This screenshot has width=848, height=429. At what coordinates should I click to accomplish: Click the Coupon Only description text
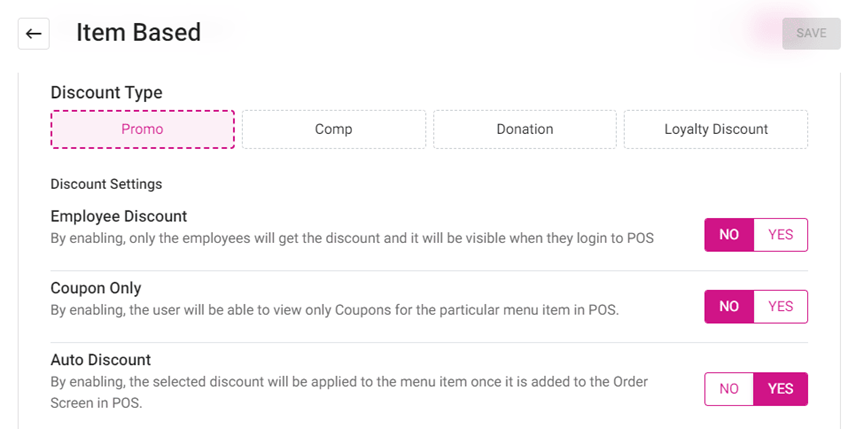[x=335, y=310]
